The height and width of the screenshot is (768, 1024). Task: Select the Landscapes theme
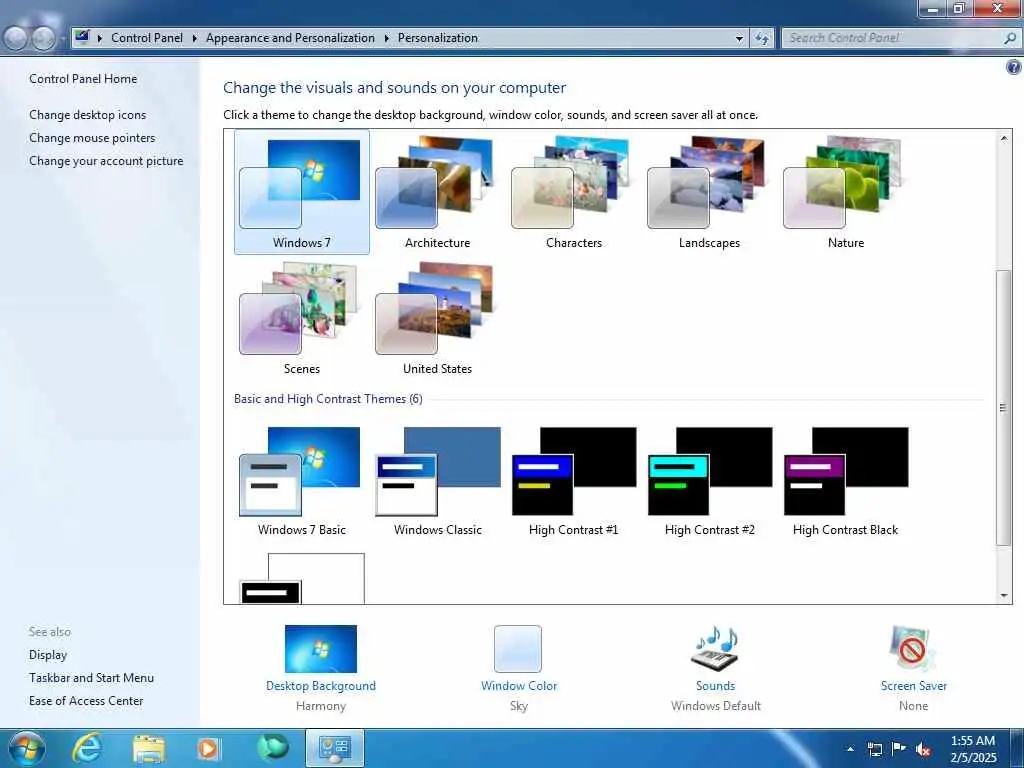(709, 191)
